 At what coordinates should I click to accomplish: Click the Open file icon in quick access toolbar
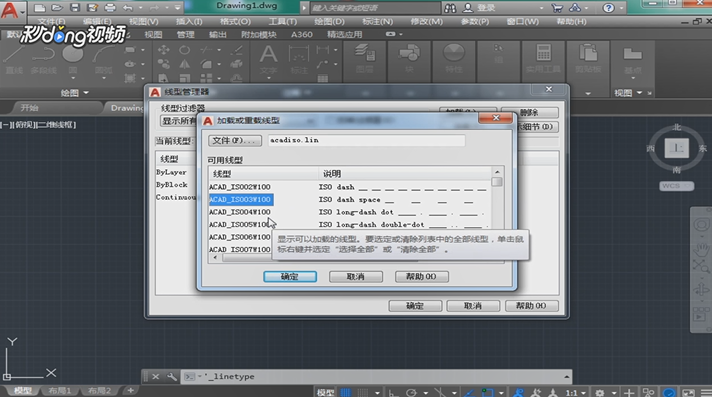[57, 8]
